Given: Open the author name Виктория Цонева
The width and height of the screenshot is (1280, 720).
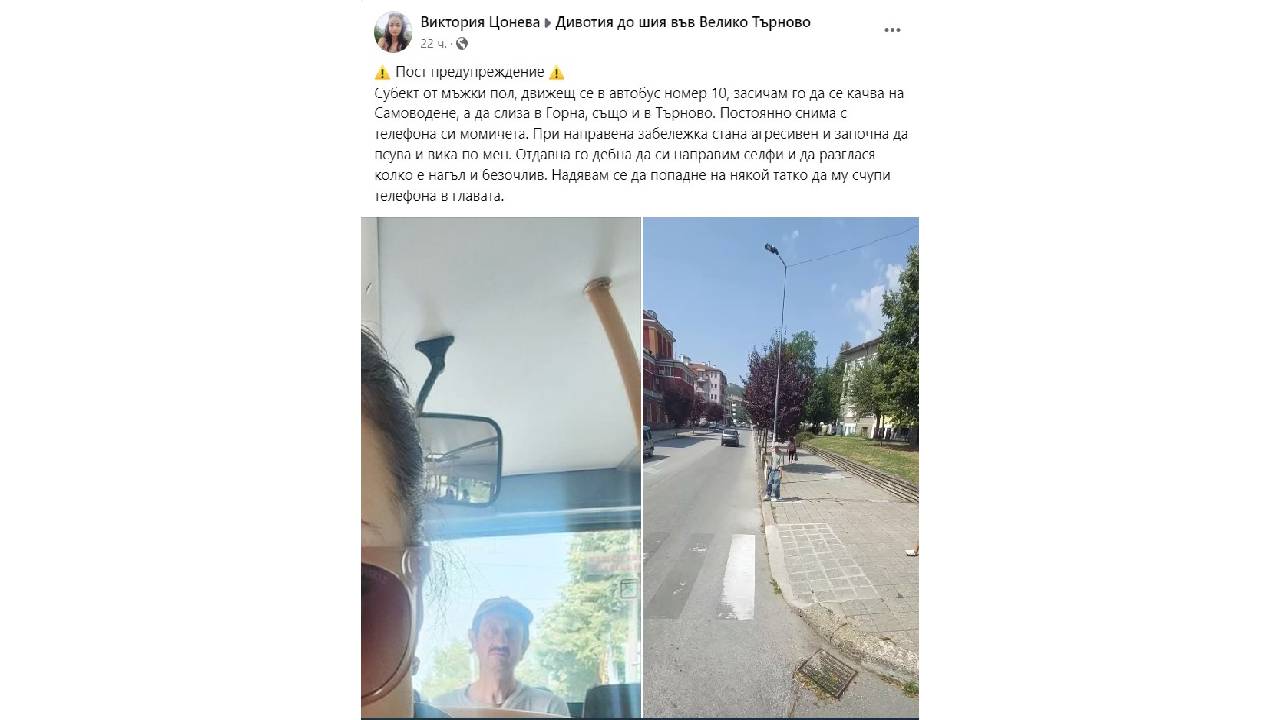Looking at the screenshot, I should pyautogui.click(x=480, y=22).
